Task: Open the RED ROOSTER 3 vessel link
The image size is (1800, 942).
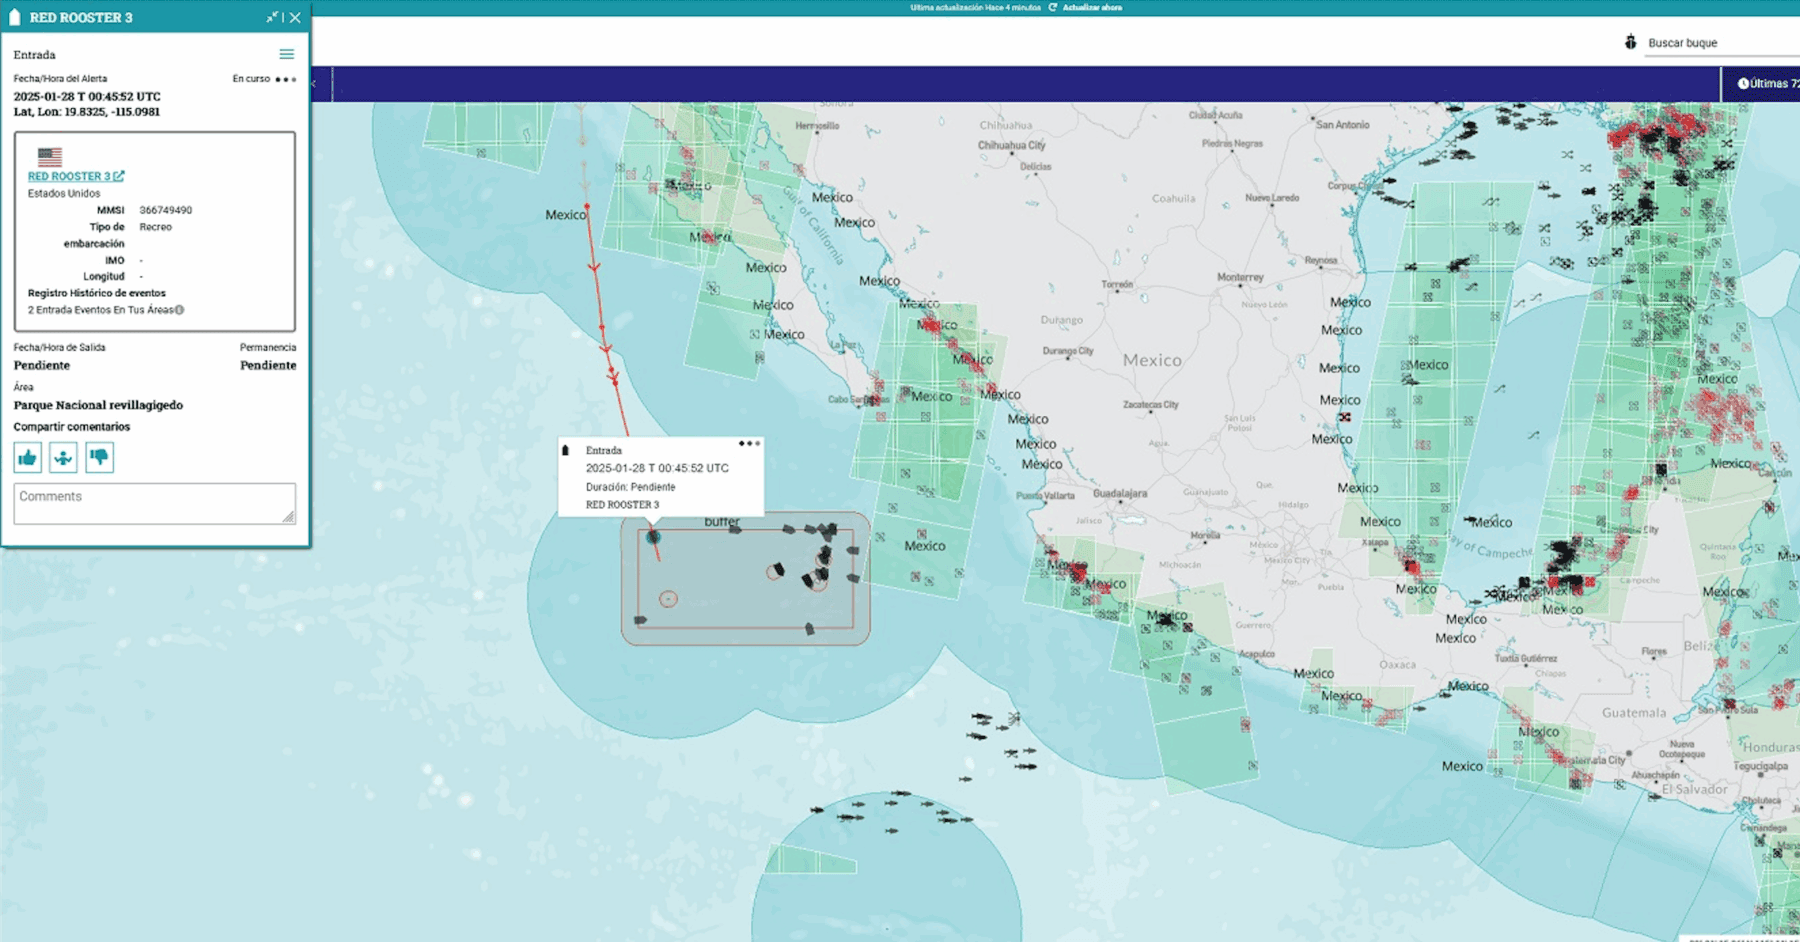Action: [x=69, y=176]
